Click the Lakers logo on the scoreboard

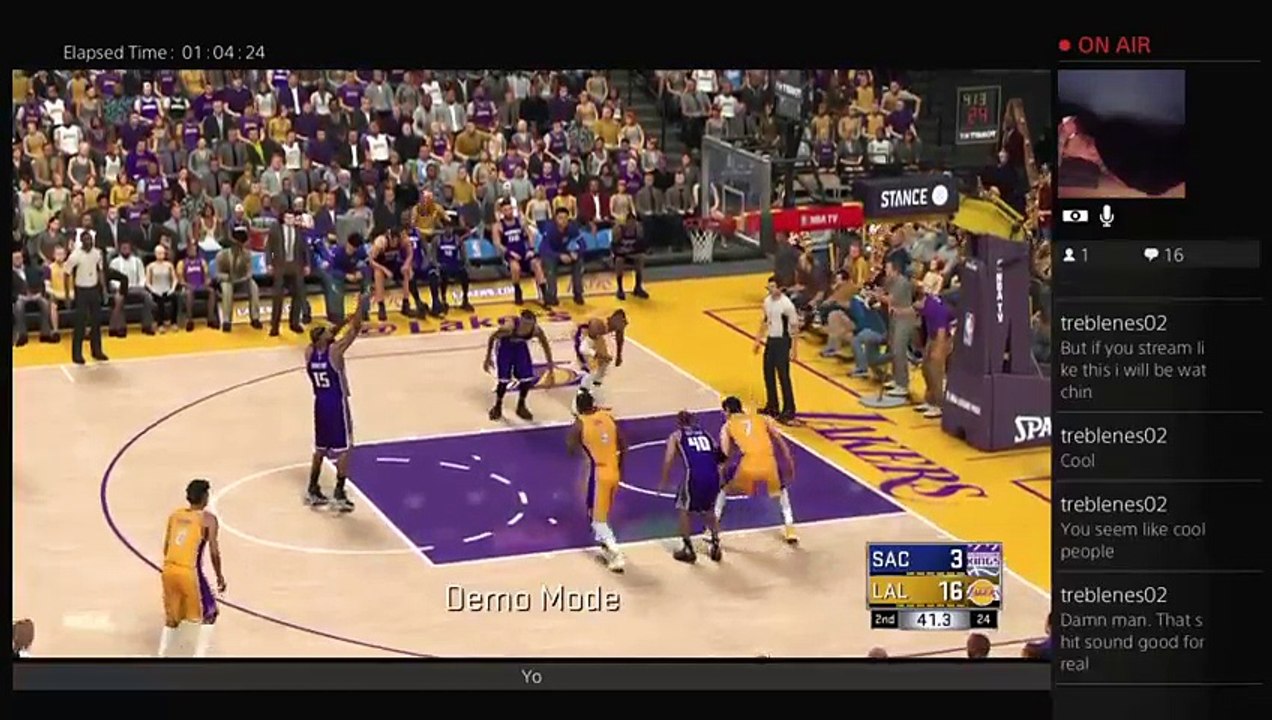(983, 591)
